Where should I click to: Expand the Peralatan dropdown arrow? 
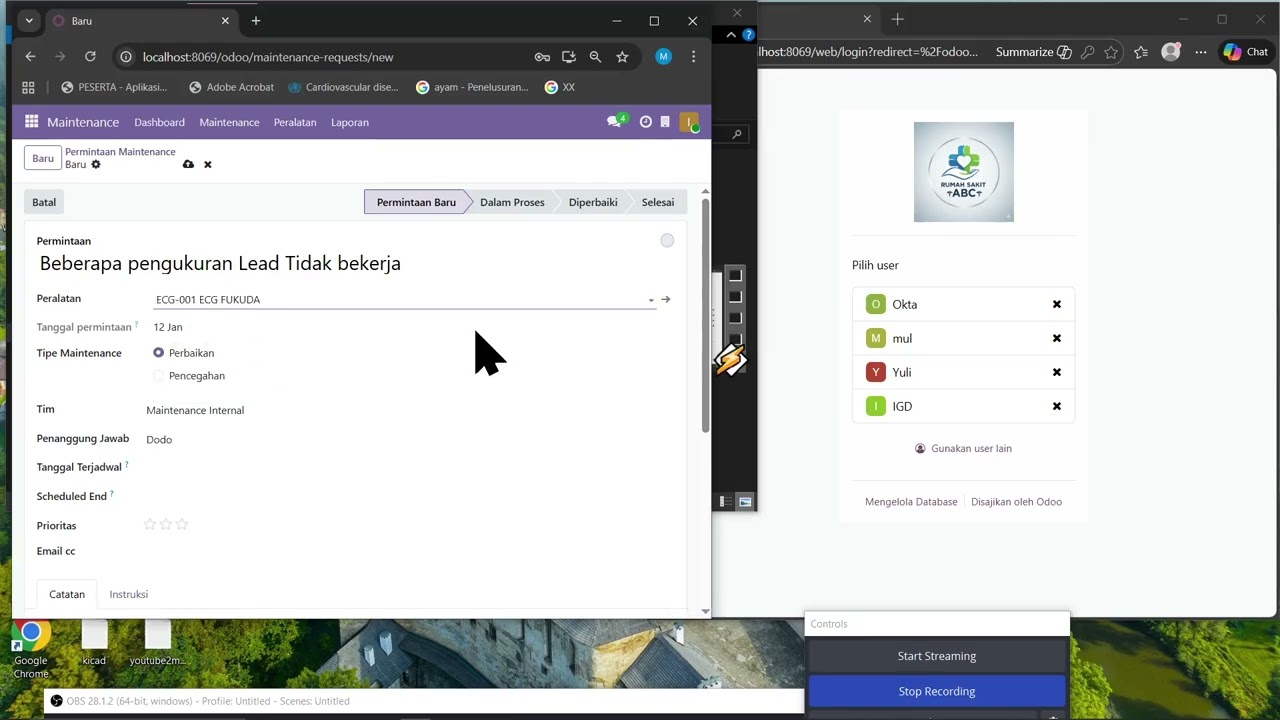(x=651, y=300)
